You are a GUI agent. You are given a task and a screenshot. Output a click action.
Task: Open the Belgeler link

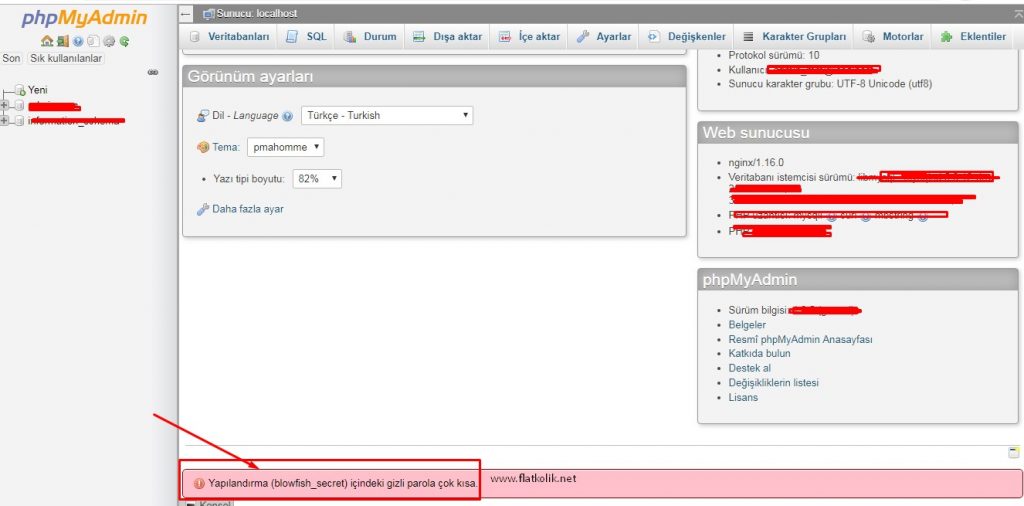point(747,324)
